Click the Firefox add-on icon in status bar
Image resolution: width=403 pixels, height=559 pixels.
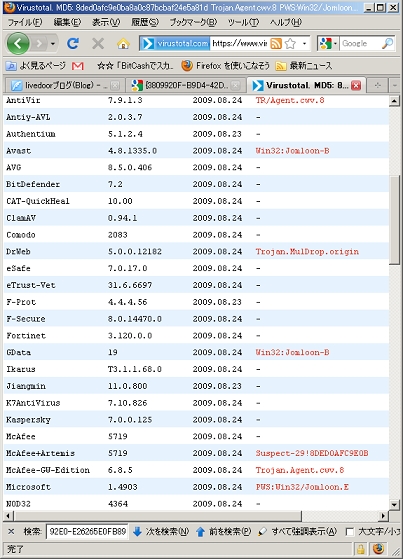point(378,549)
